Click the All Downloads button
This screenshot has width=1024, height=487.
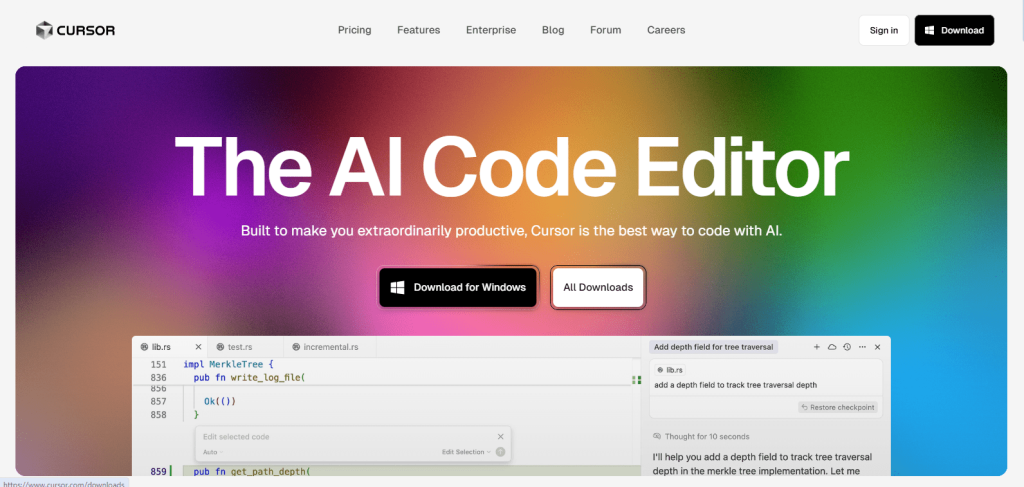pyautogui.click(x=598, y=287)
